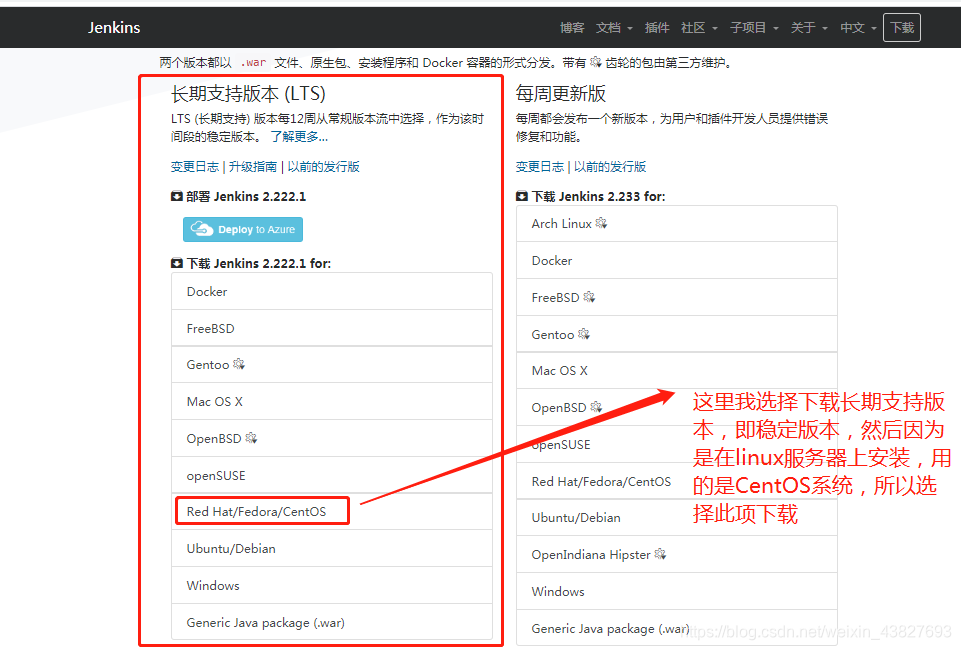Click the 升级指南 link
Screen dimensions: 961x650
click(x=254, y=166)
